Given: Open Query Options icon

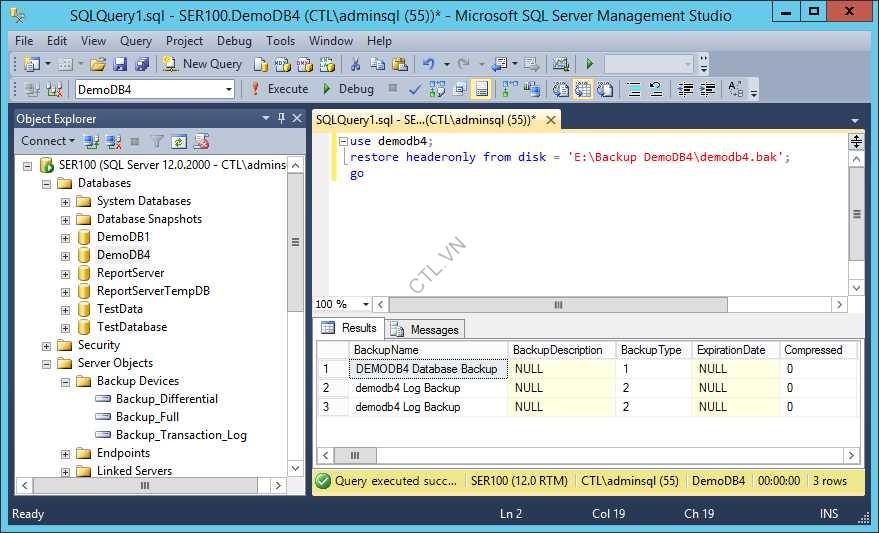Looking at the screenshot, I should tap(460, 90).
